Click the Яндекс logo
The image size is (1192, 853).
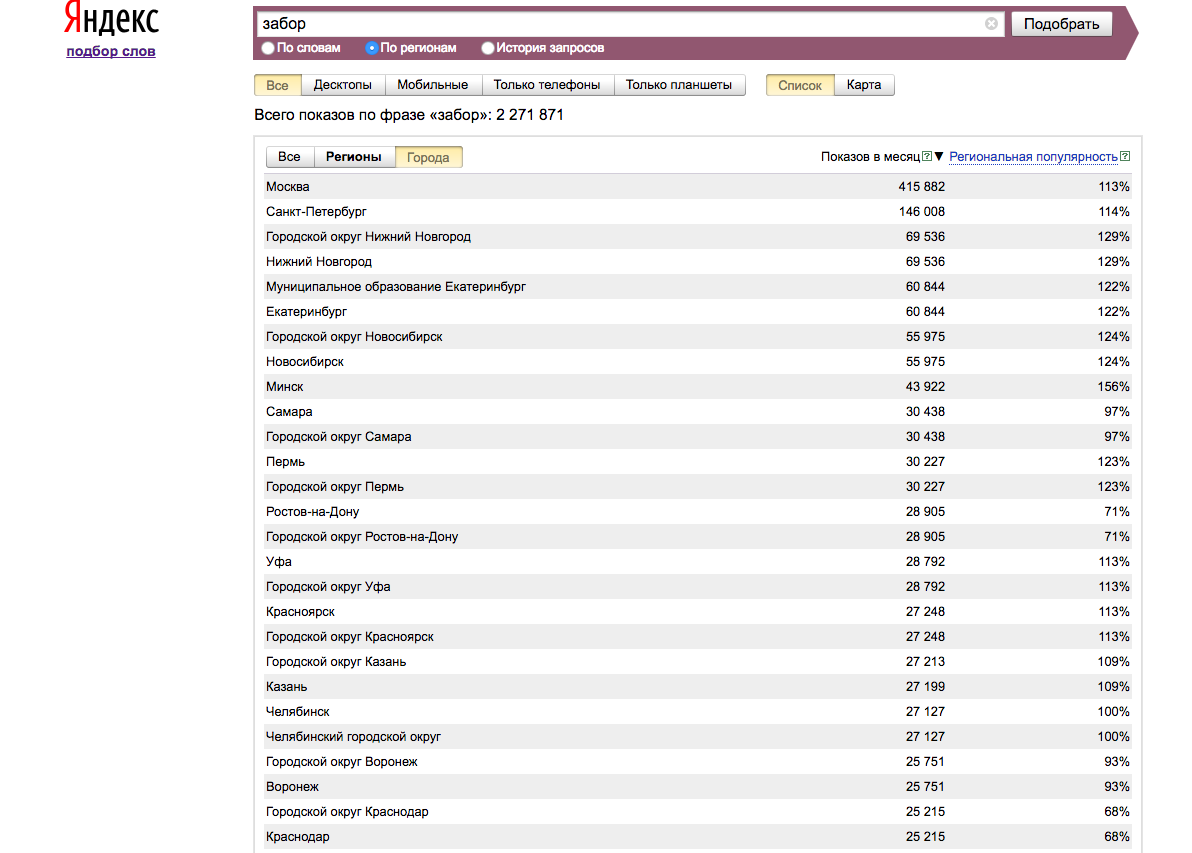pyautogui.click(x=111, y=20)
